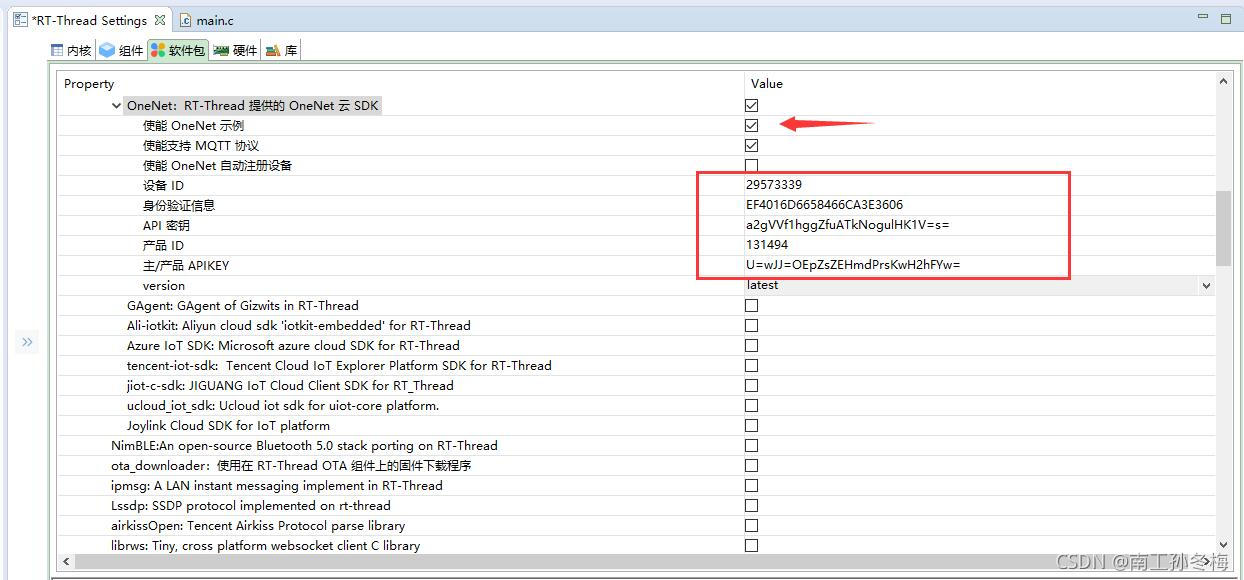Enable ipmsg LAN messaging checkbox
This screenshot has height=580, width=1244.
[751, 485]
